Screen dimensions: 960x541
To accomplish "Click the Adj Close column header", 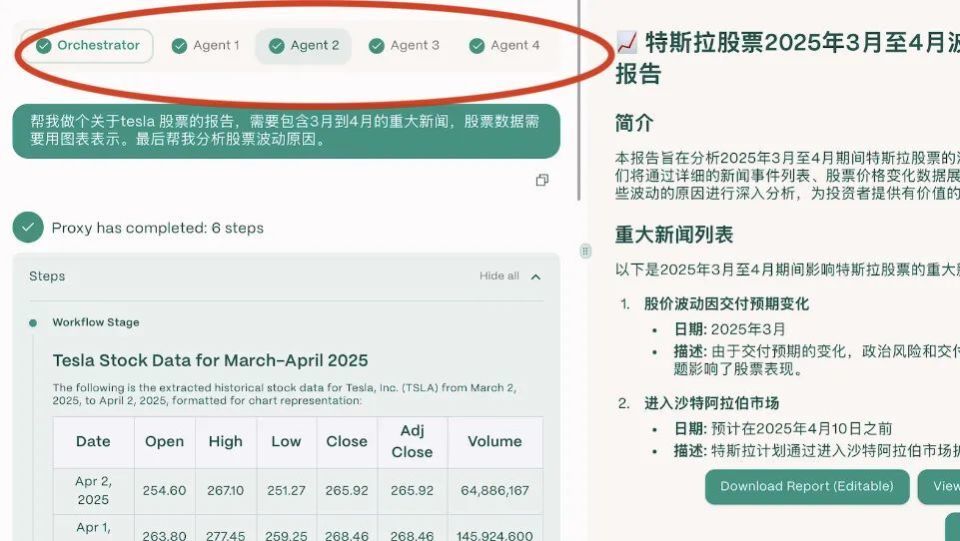I will (x=412, y=442).
